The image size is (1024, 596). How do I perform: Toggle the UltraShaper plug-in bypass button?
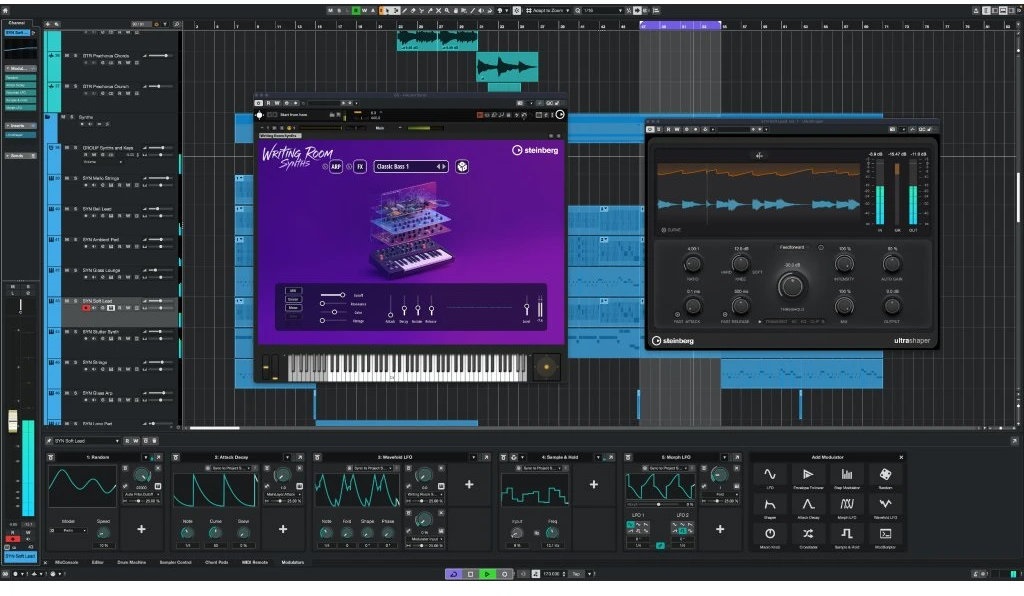(650, 129)
